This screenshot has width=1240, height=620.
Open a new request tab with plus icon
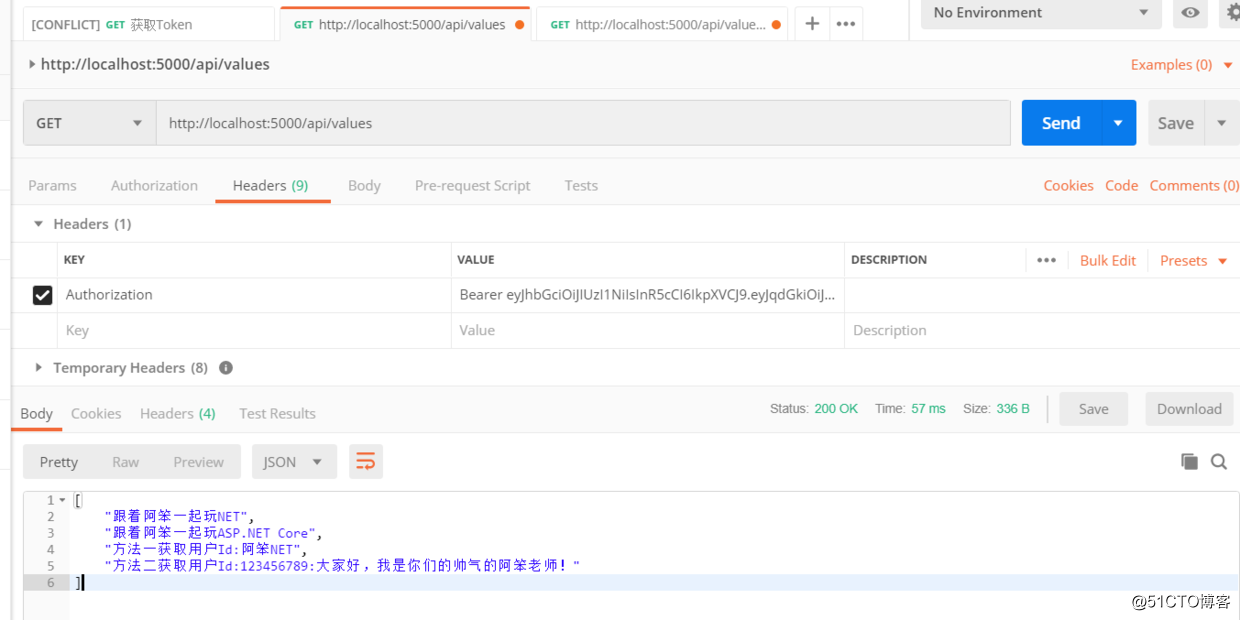point(812,24)
